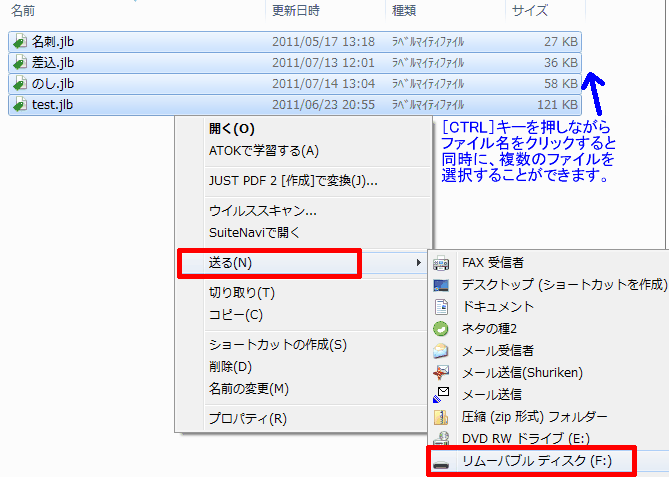Click the デスクトップ shortcut icon

441,285
